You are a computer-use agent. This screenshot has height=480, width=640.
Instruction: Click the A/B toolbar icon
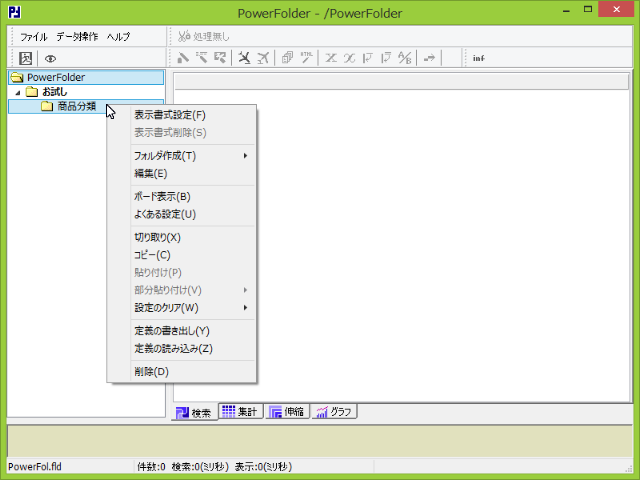[x=404, y=58]
